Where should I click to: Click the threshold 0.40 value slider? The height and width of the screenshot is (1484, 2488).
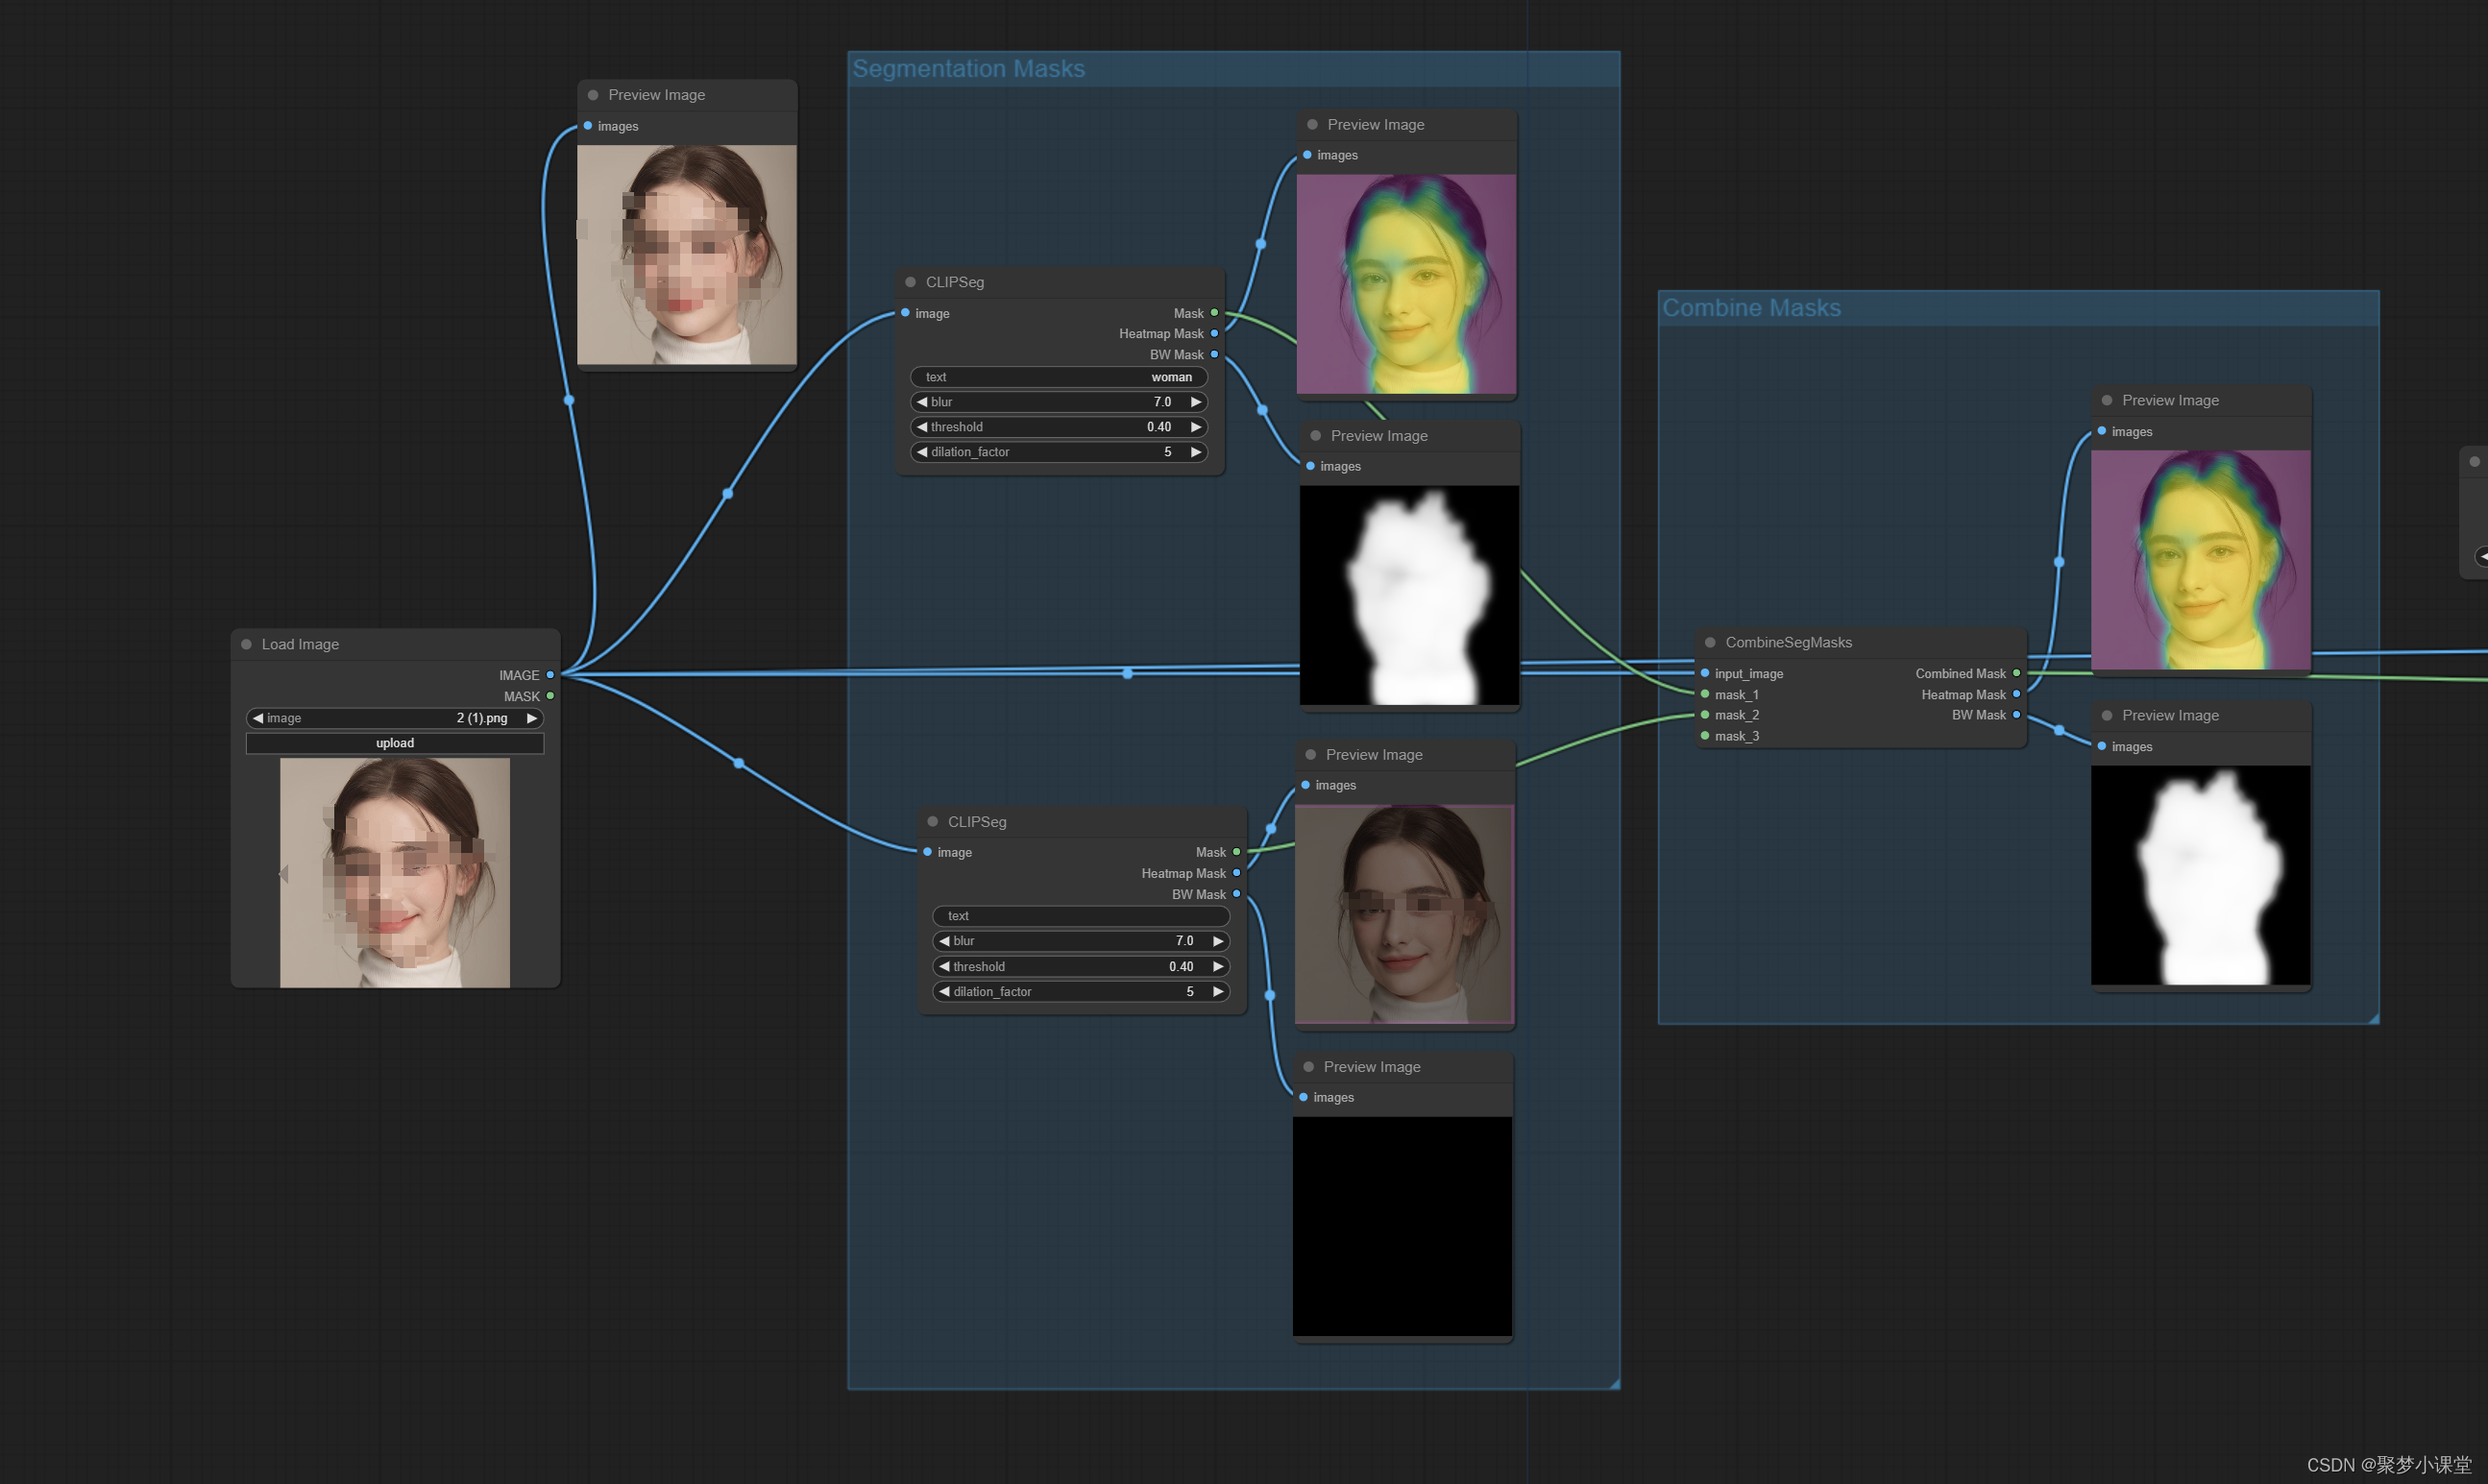coord(1059,426)
